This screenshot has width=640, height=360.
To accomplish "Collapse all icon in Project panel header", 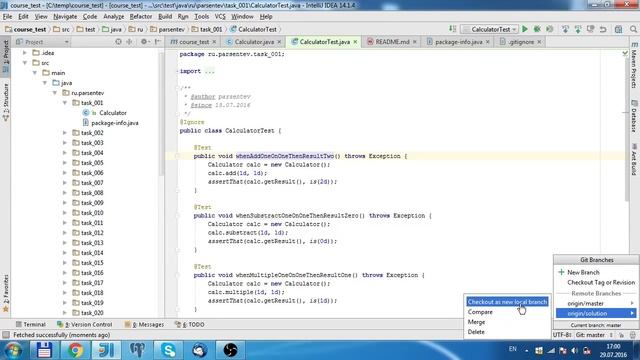I will click(x=129, y=42).
